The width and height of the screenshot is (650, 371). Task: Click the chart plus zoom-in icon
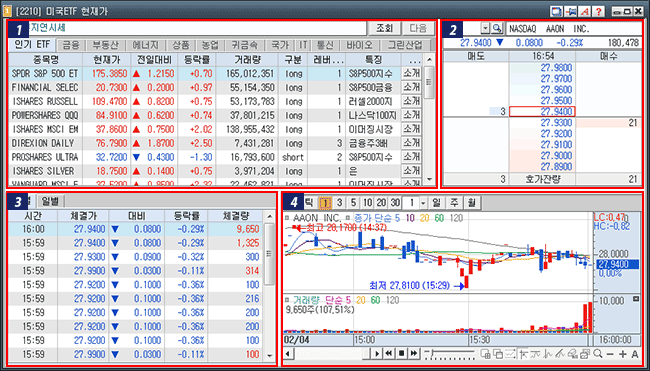pos(623,354)
